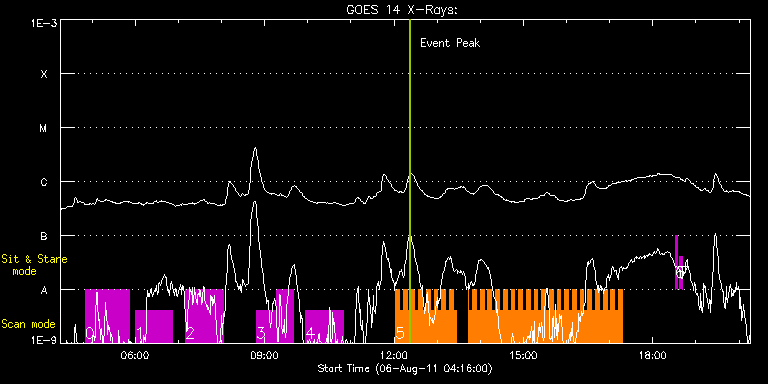Click the green Event Peak vertical line
The height and width of the screenshot is (384, 768).
410,181
